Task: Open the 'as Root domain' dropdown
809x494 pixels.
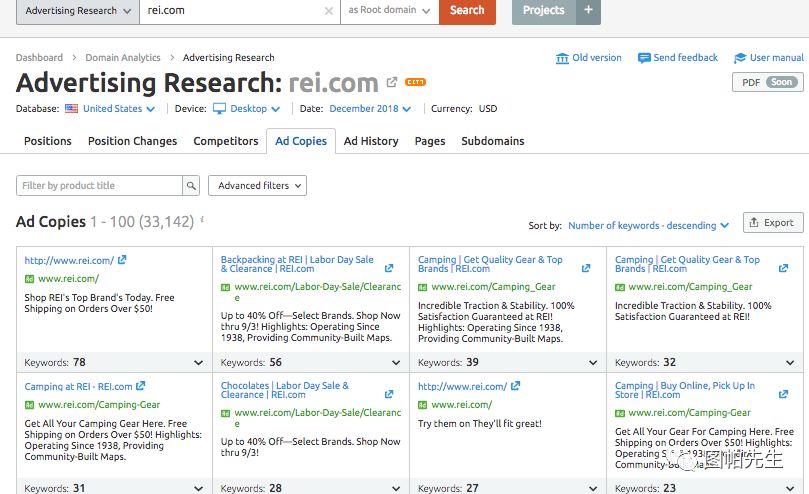Action: [390, 10]
